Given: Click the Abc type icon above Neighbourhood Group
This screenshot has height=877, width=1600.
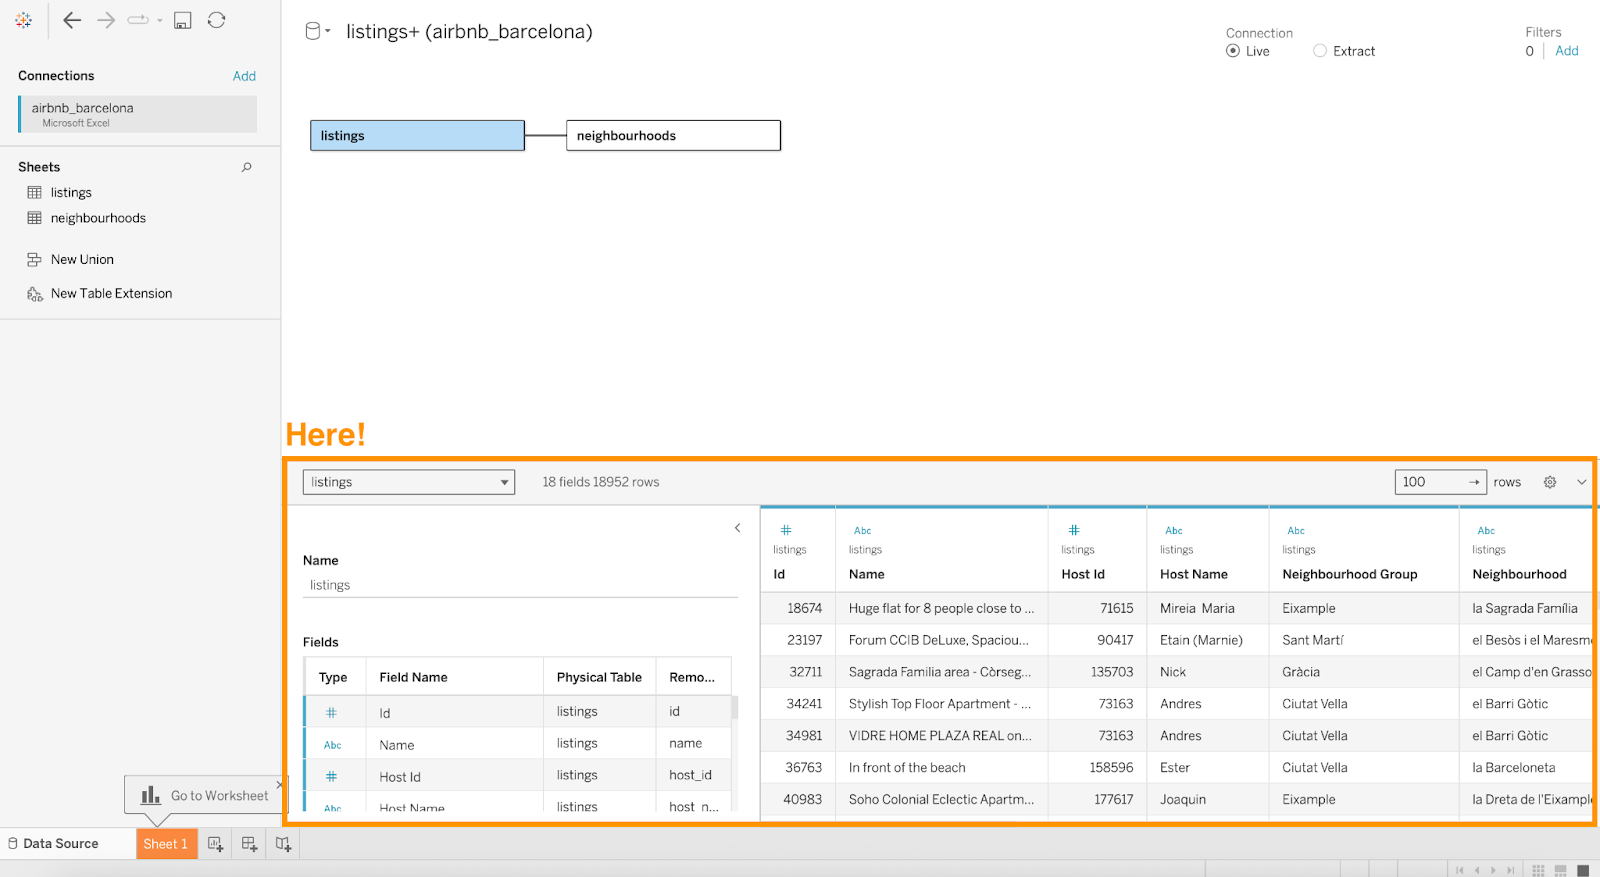Looking at the screenshot, I should 1296,531.
